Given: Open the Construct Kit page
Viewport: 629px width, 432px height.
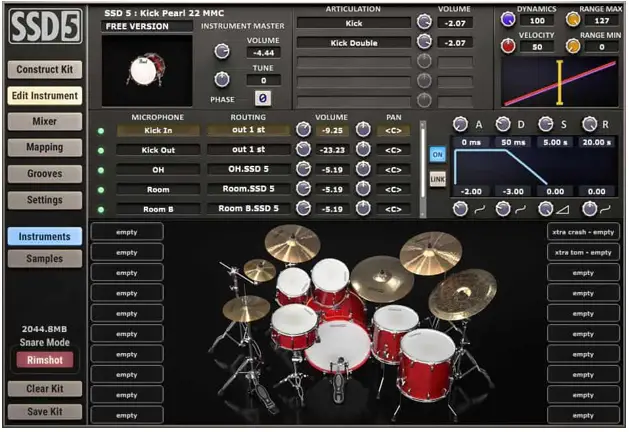Looking at the screenshot, I should pos(45,69).
